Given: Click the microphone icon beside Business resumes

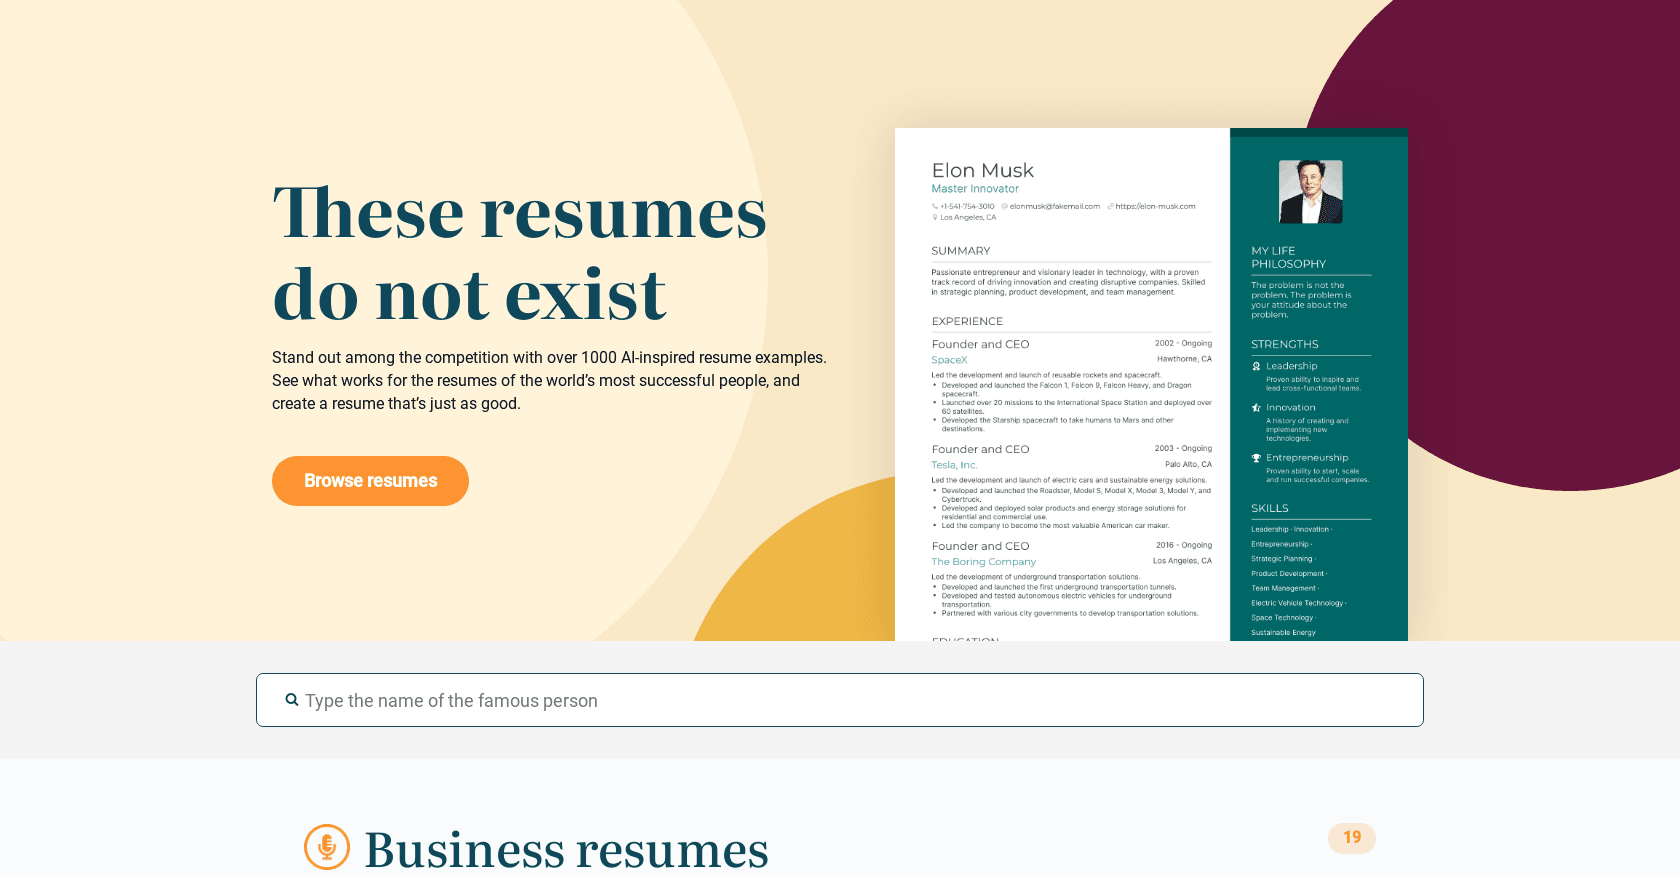Looking at the screenshot, I should tap(327, 847).
